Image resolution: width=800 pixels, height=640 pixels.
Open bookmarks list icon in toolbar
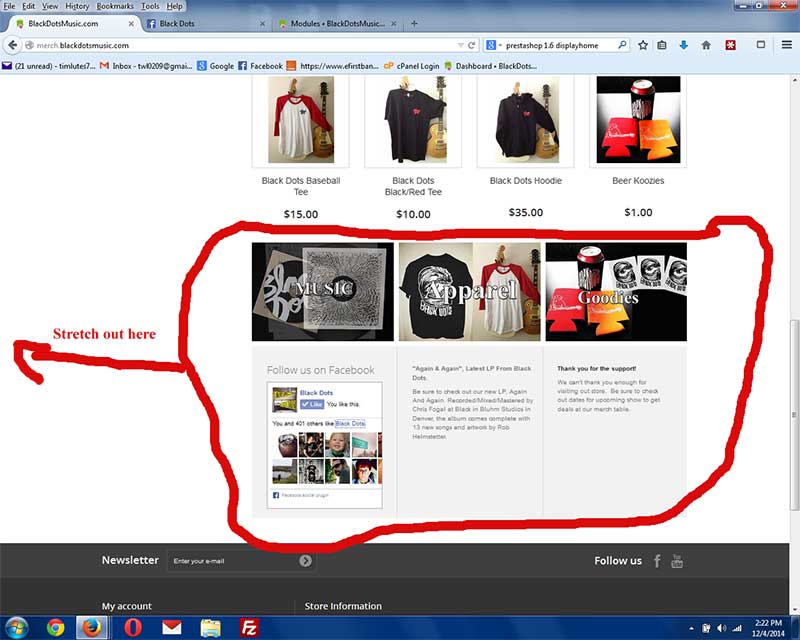tap(662, 45)
